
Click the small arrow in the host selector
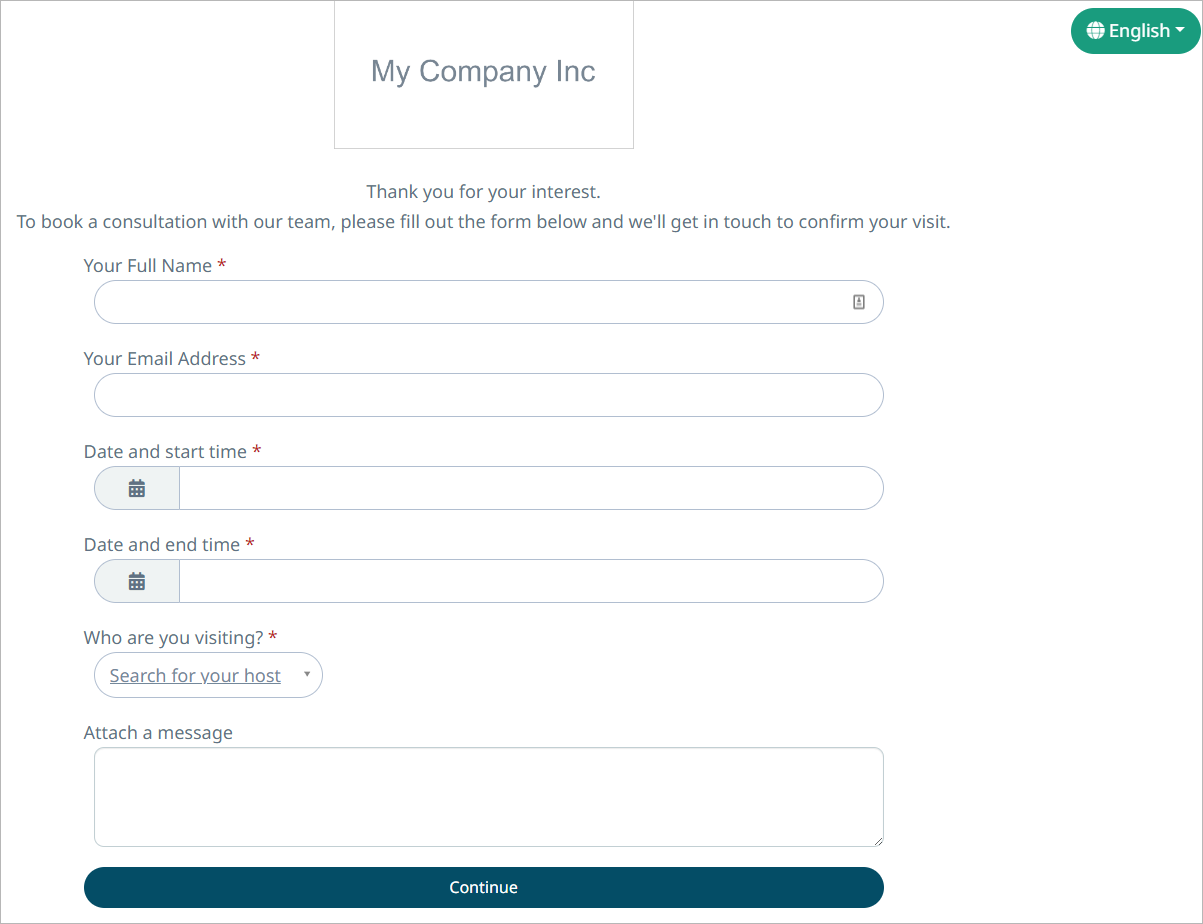[307, 675]
